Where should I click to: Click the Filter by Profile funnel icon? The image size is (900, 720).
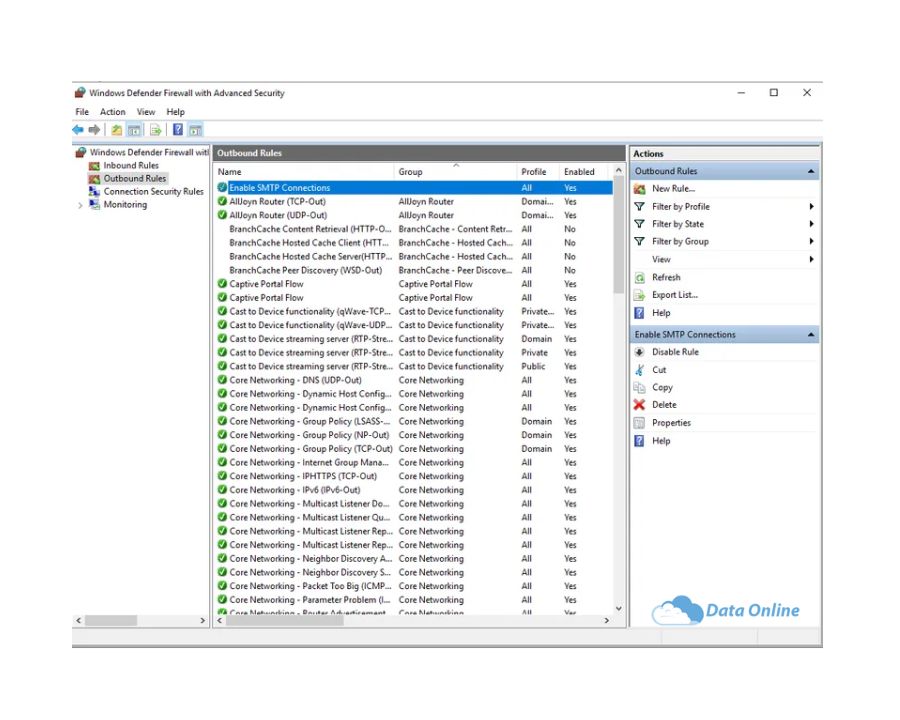(x=639, y=206)
